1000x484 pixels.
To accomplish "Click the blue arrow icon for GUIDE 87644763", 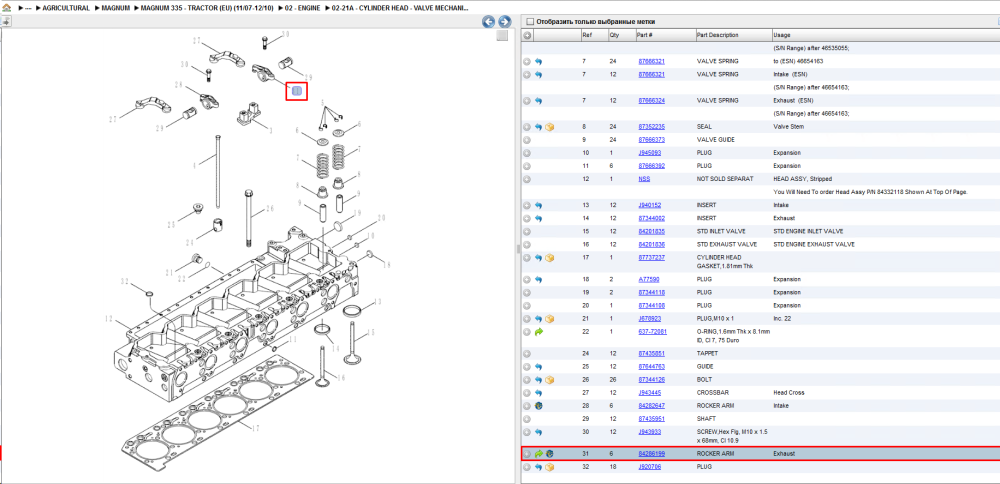I will click(539, 367).
